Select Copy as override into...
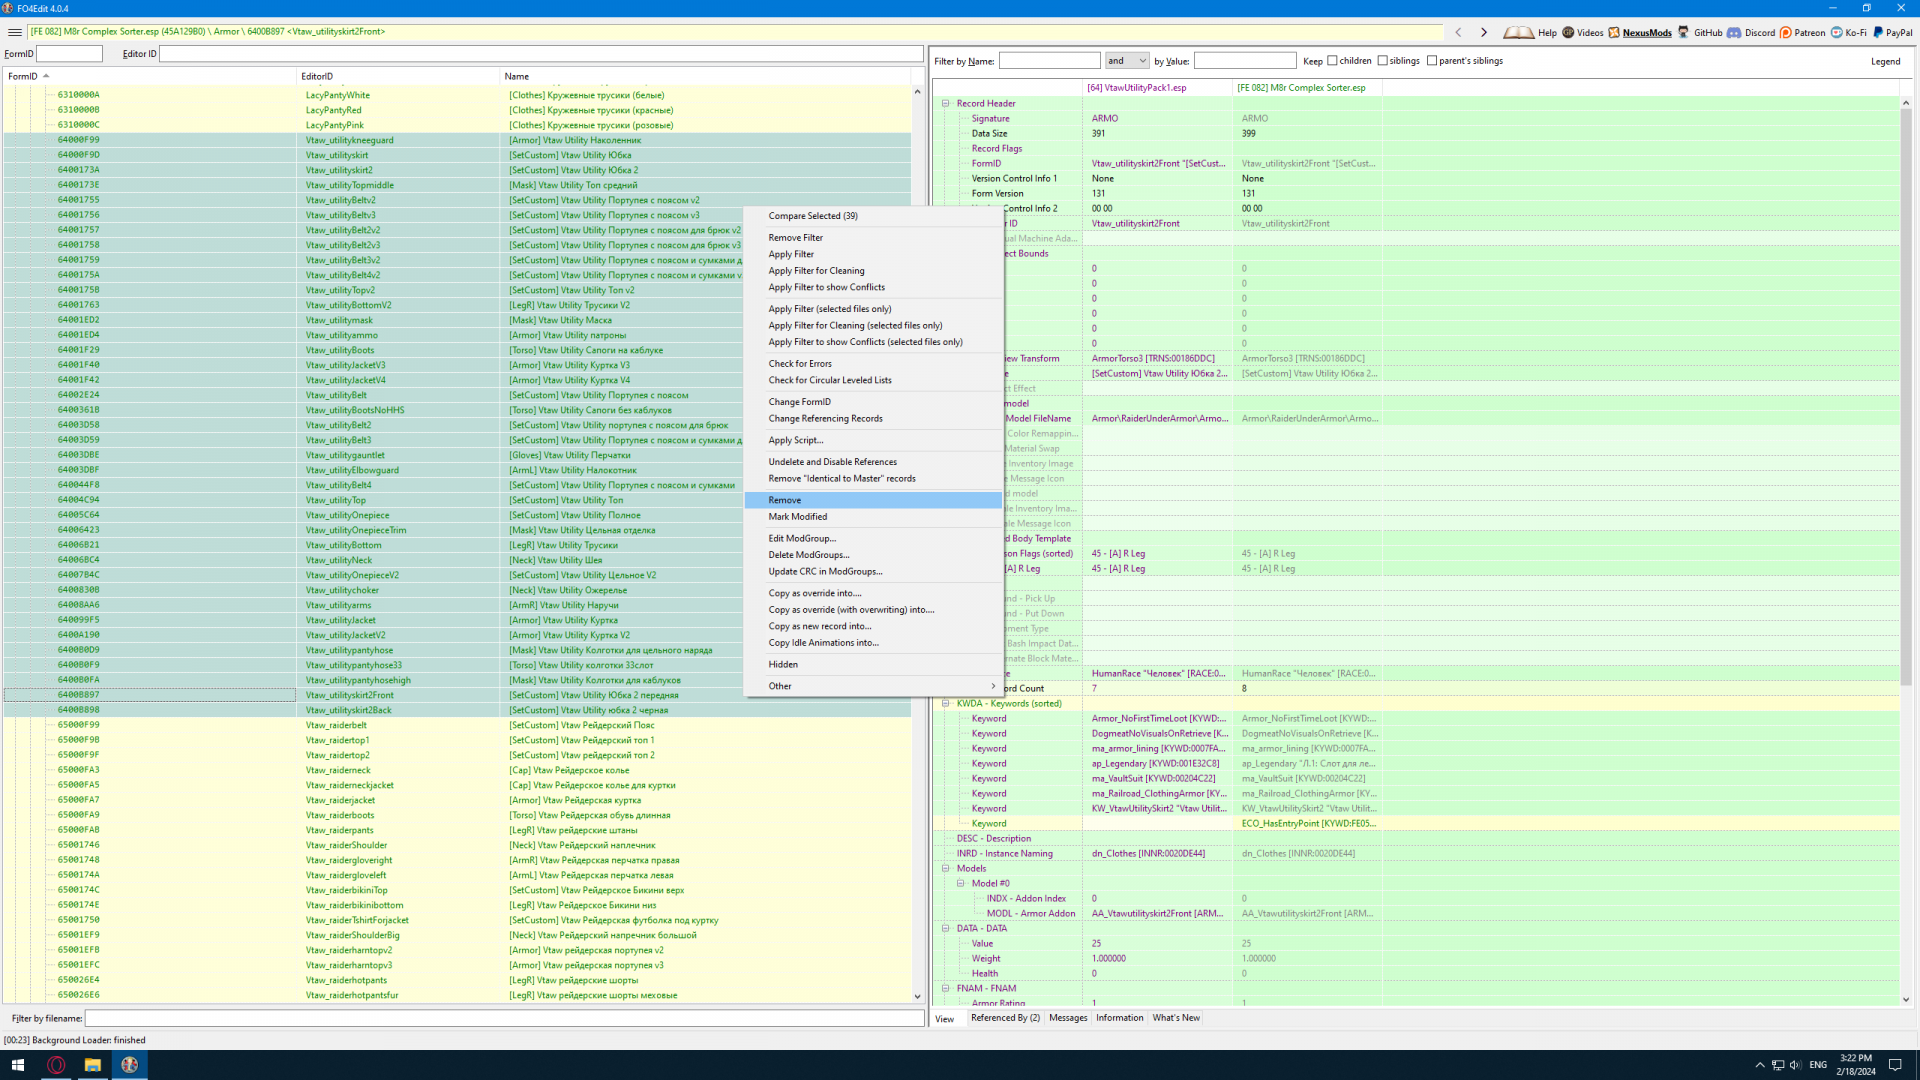 [814, 593]
